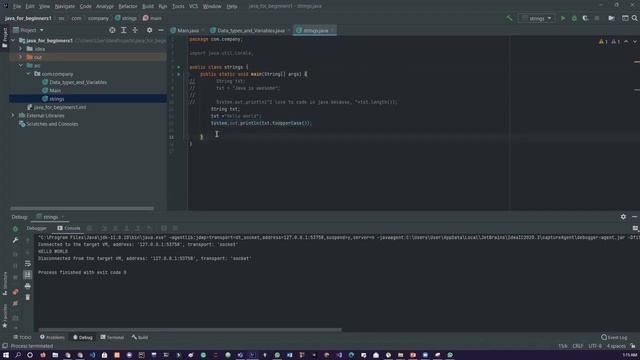This screenshot has height=360, width=640.
Task: Expand the .idea folder in project tree
Action: click(20, 49)
